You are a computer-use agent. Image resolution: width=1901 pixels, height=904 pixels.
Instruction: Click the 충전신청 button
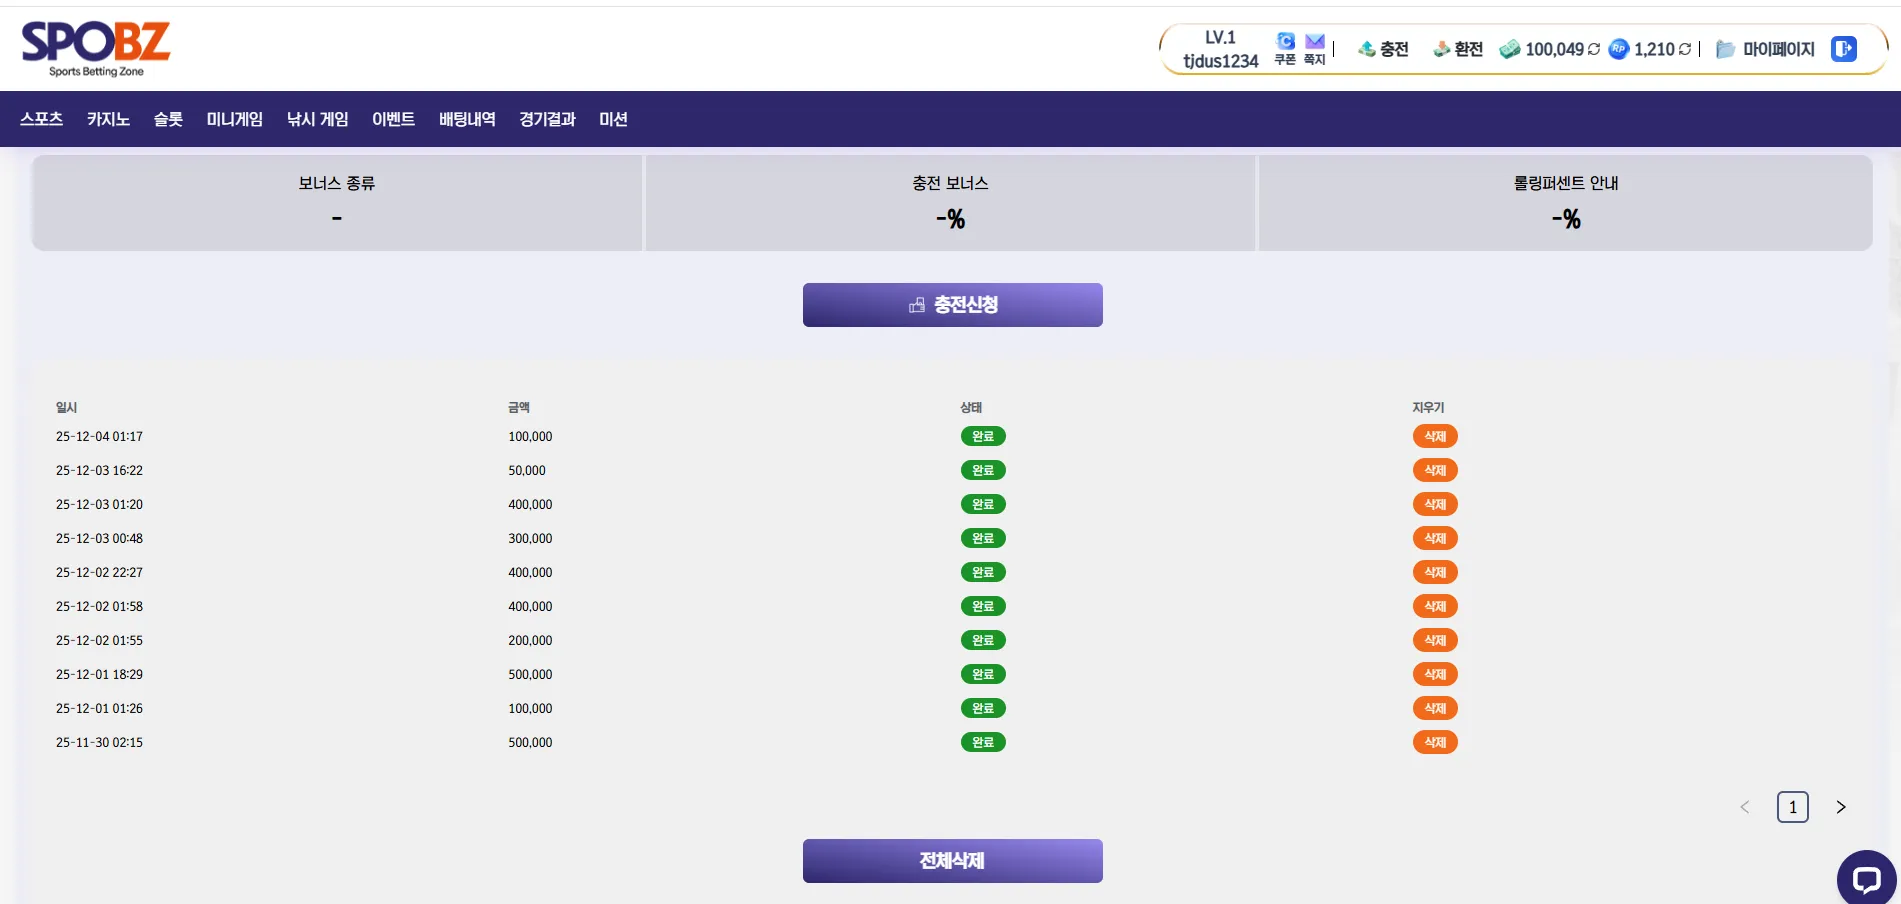[x=953, y=305]
